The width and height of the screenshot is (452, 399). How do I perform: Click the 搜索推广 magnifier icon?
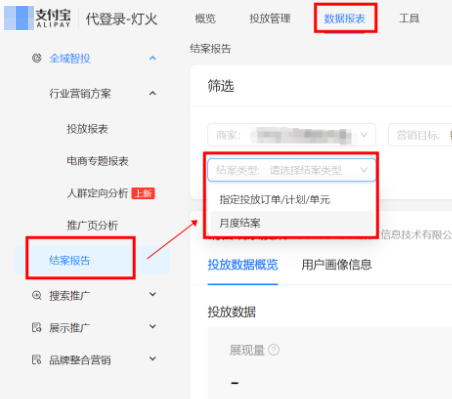(x=36, y=295)
